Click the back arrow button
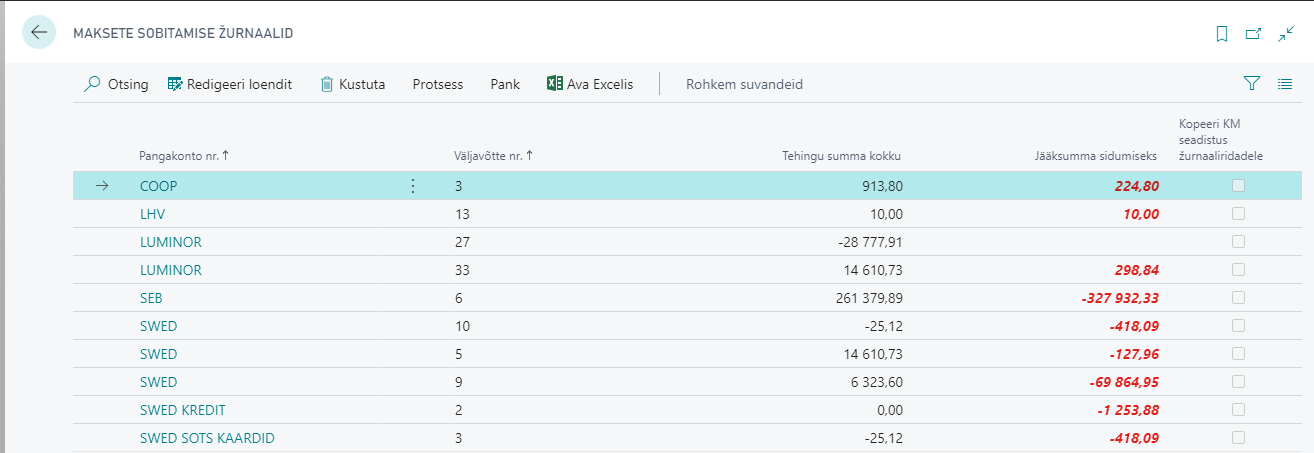The height and width of the screenshot is (453, 1314). pyautogui.click(x=39, y=32)
